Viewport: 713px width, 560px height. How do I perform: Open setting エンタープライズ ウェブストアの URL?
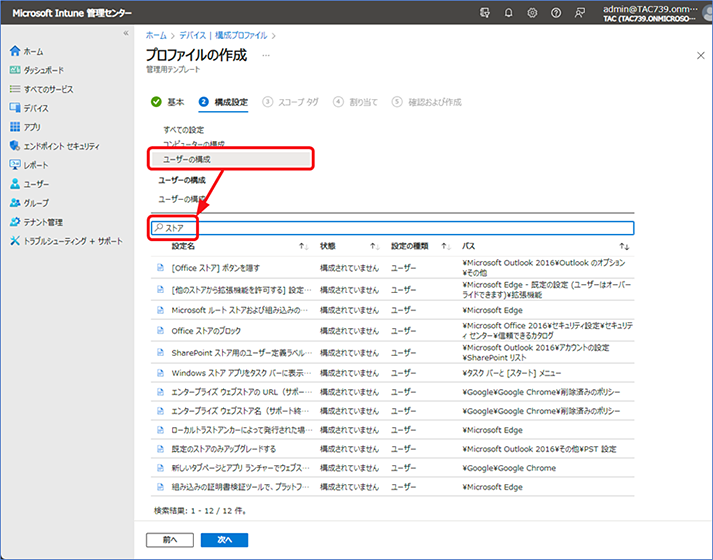coord(241,392)
